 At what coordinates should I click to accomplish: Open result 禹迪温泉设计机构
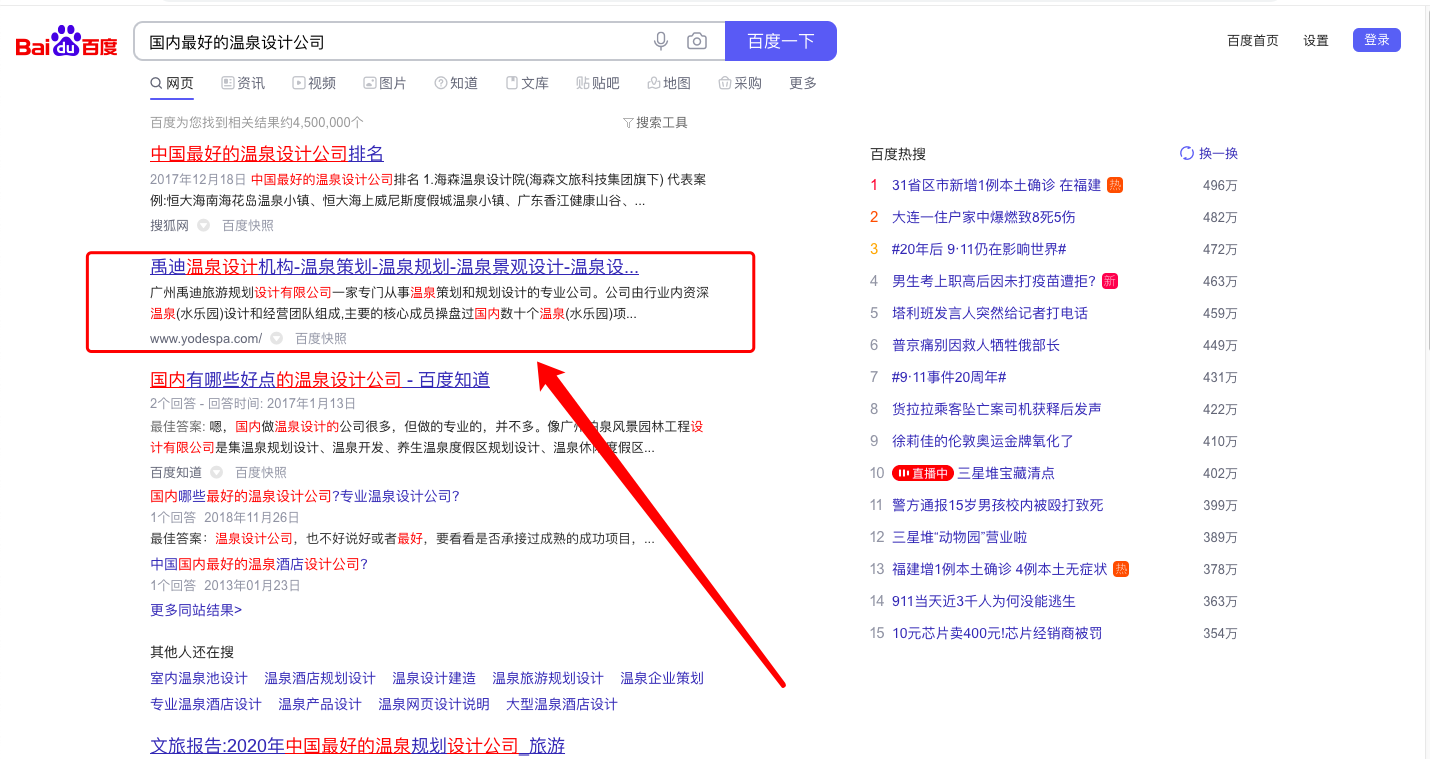click(394, 267)
